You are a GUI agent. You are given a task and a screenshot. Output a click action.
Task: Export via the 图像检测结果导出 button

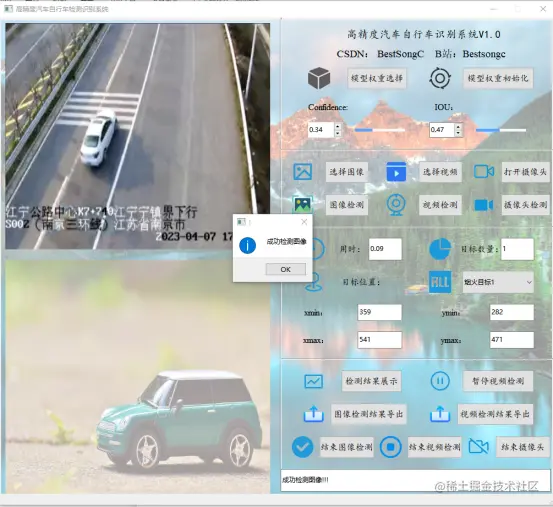(369, 414)
